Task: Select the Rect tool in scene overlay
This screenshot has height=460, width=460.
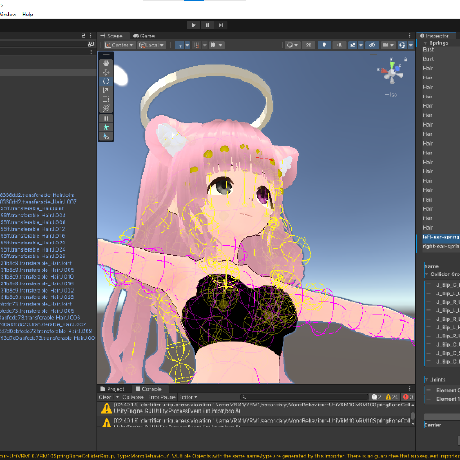Action: coord(106,99)
